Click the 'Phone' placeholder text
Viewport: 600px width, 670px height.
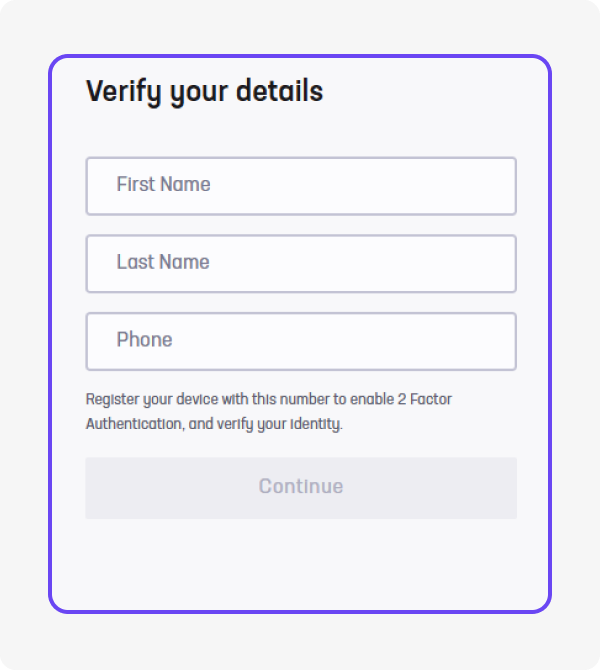(x=144, y=340)
